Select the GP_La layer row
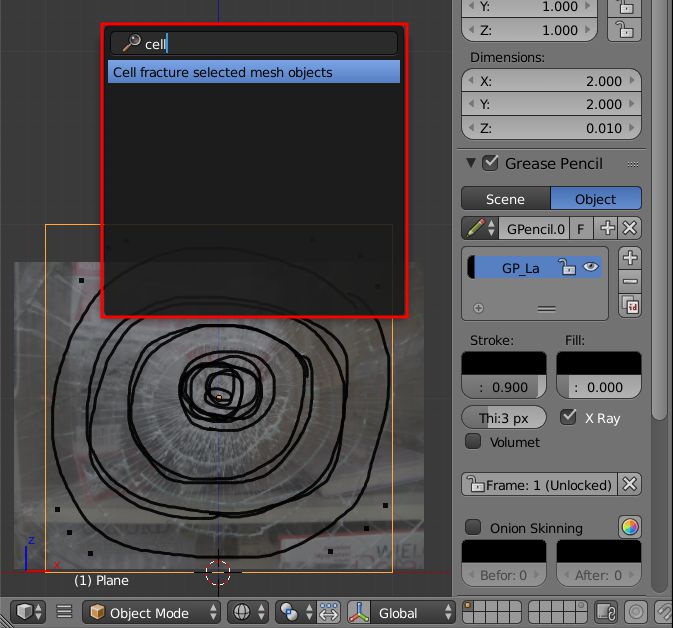 (x=534, y=268)
